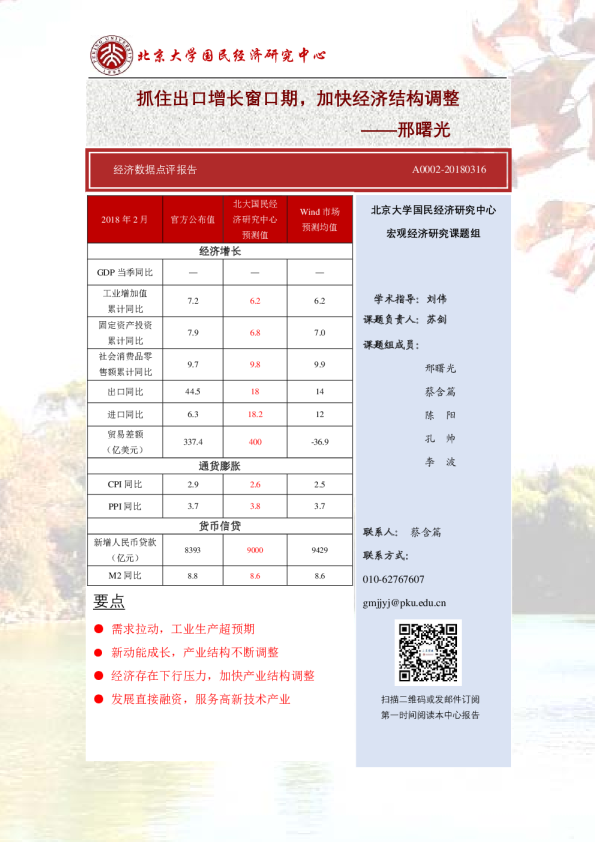Select the official retail sales value 9.7
595x842 pixels.
(193, 364)
